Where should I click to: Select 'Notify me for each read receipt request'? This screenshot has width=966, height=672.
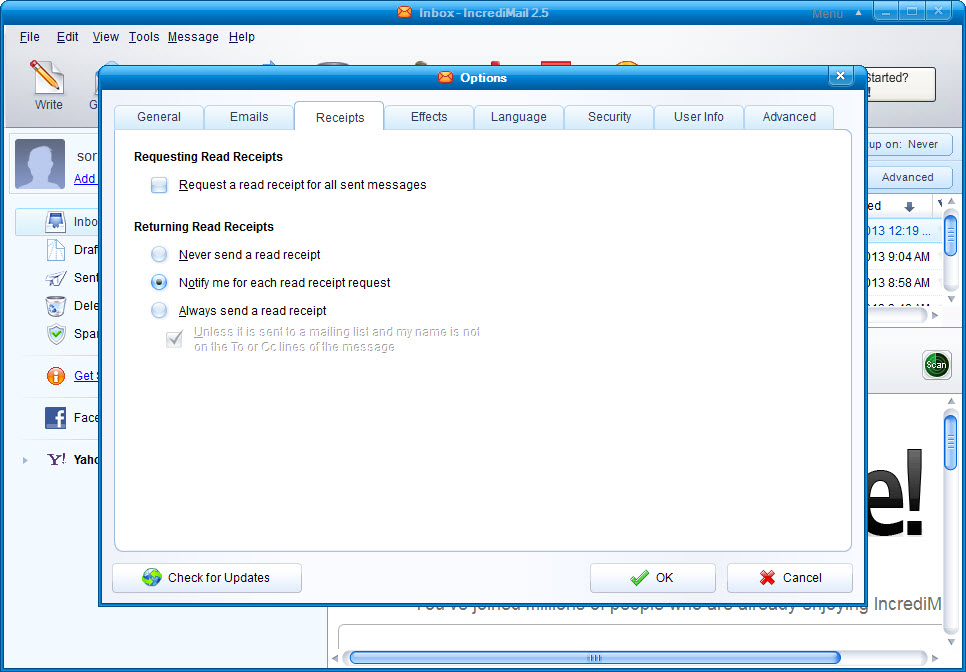coord(159,283)
